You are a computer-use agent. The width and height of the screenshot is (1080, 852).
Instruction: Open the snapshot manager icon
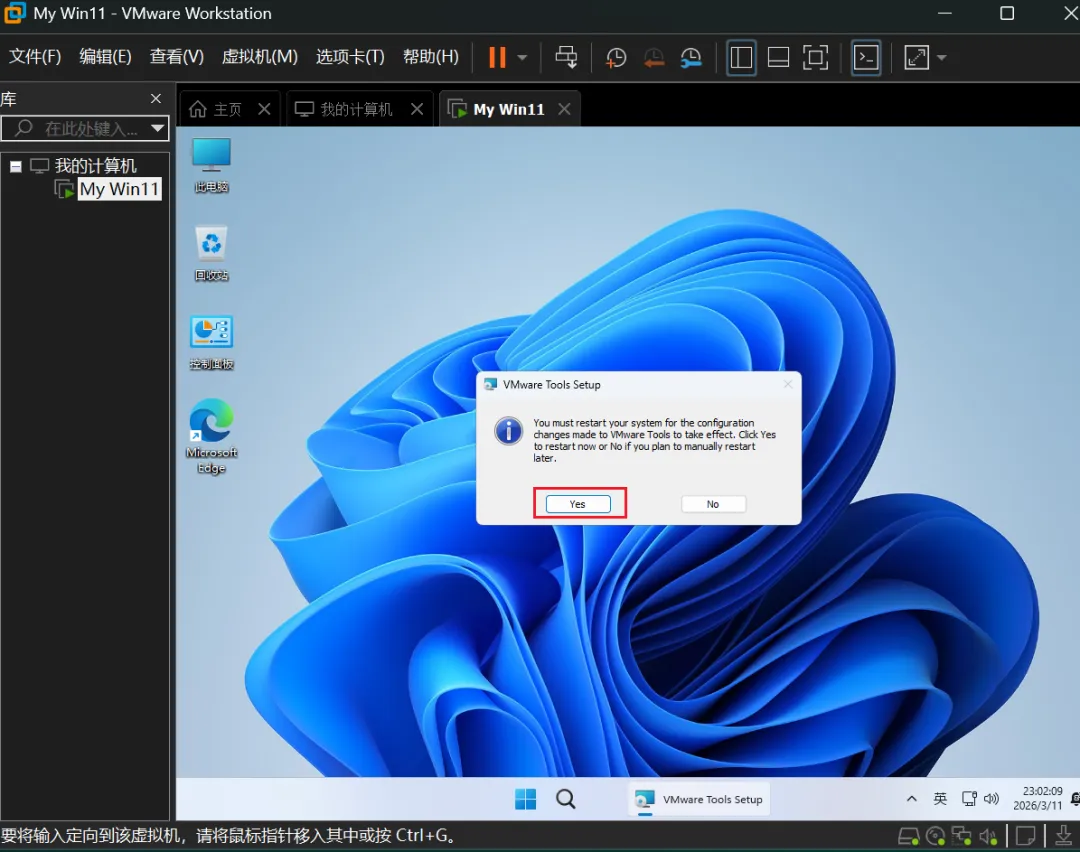click(691, 58)
